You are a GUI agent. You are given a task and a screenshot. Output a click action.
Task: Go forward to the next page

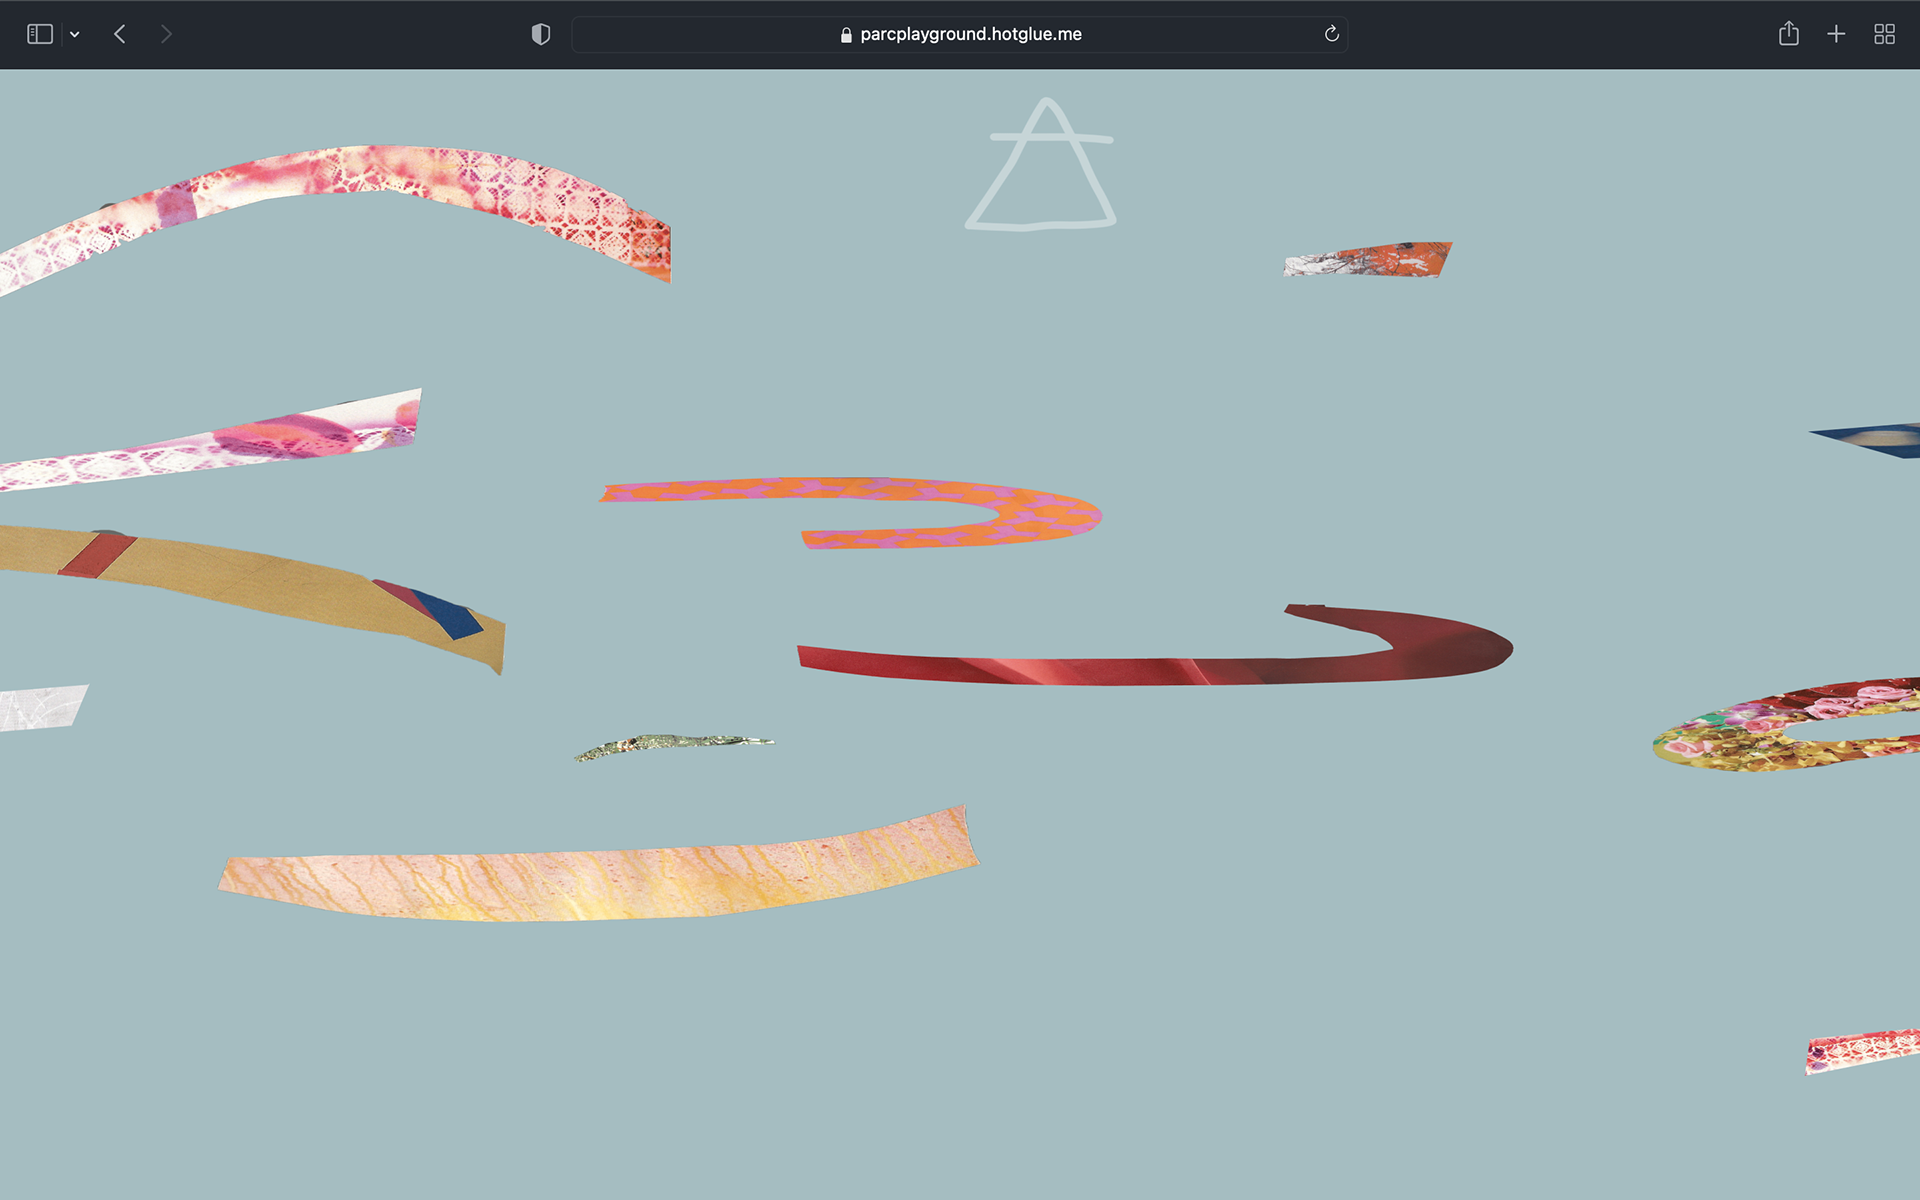click(166, 34)
